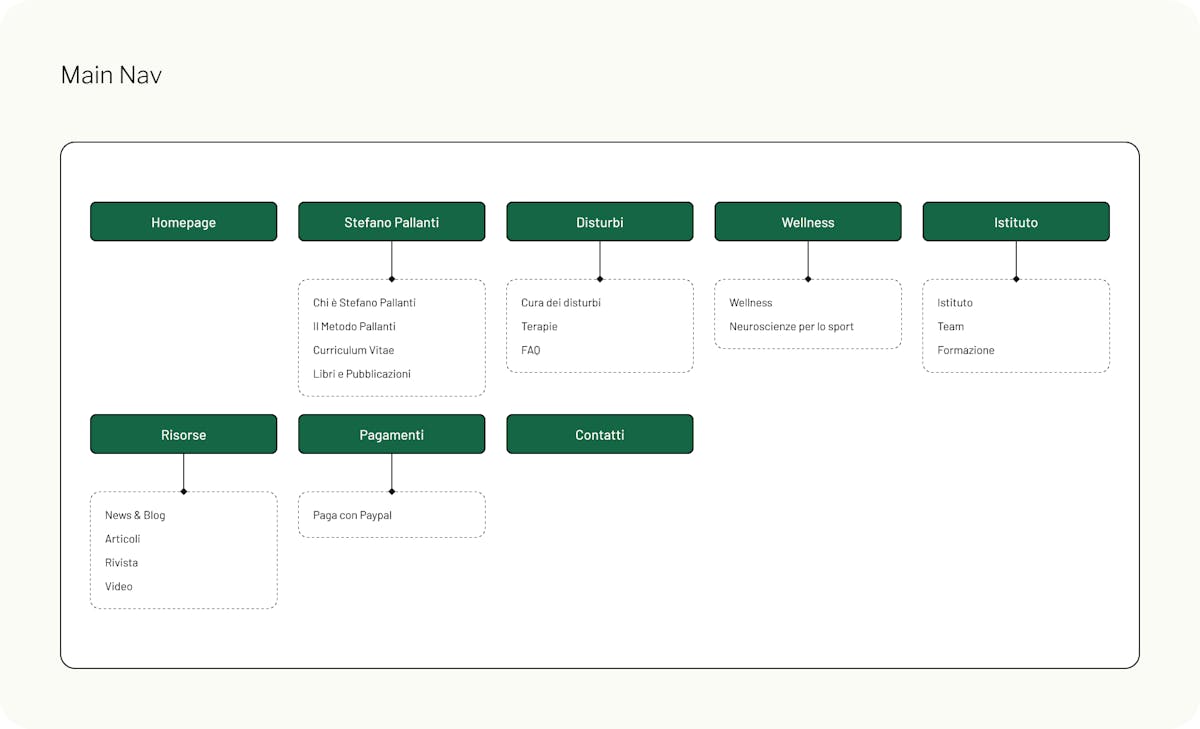
Task: Select the 'Rivista' item
Action: 121,563
